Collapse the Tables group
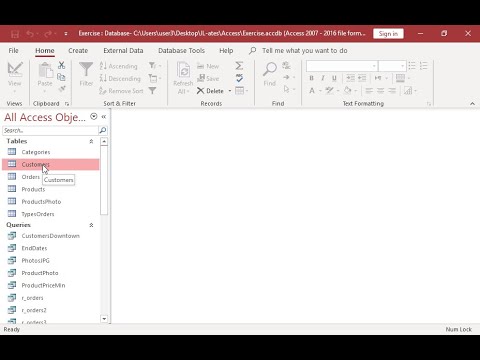This screenshot has width=480, height=360. [x=91, y=141]
